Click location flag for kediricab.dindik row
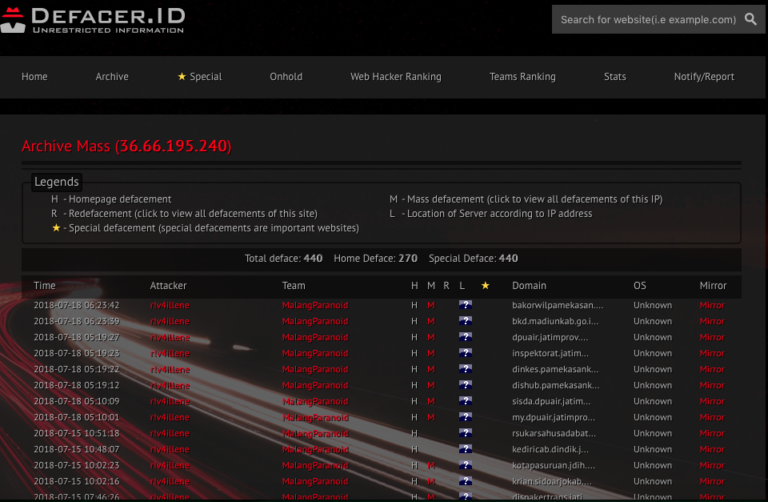Viewport: 768px width, 502px height. tap(465, 449)
